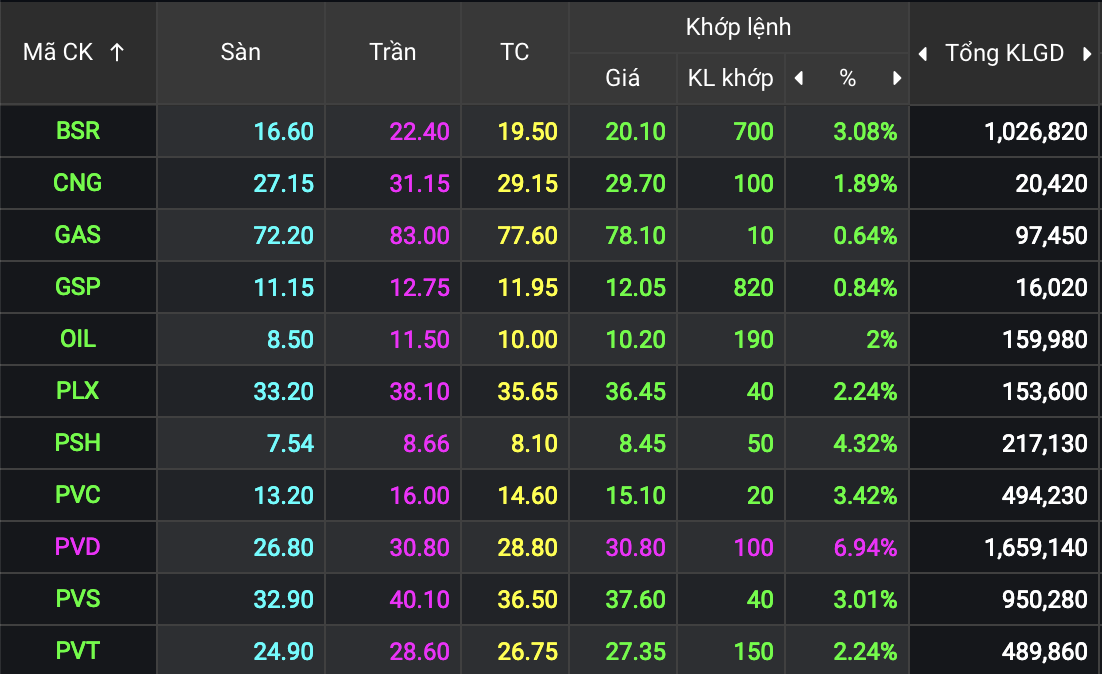The width and height of the screenshot is (1102, 674).
Task: Click the sort arrow beside Mã CK
Action: pyautogui.click(x=117, y=53)
